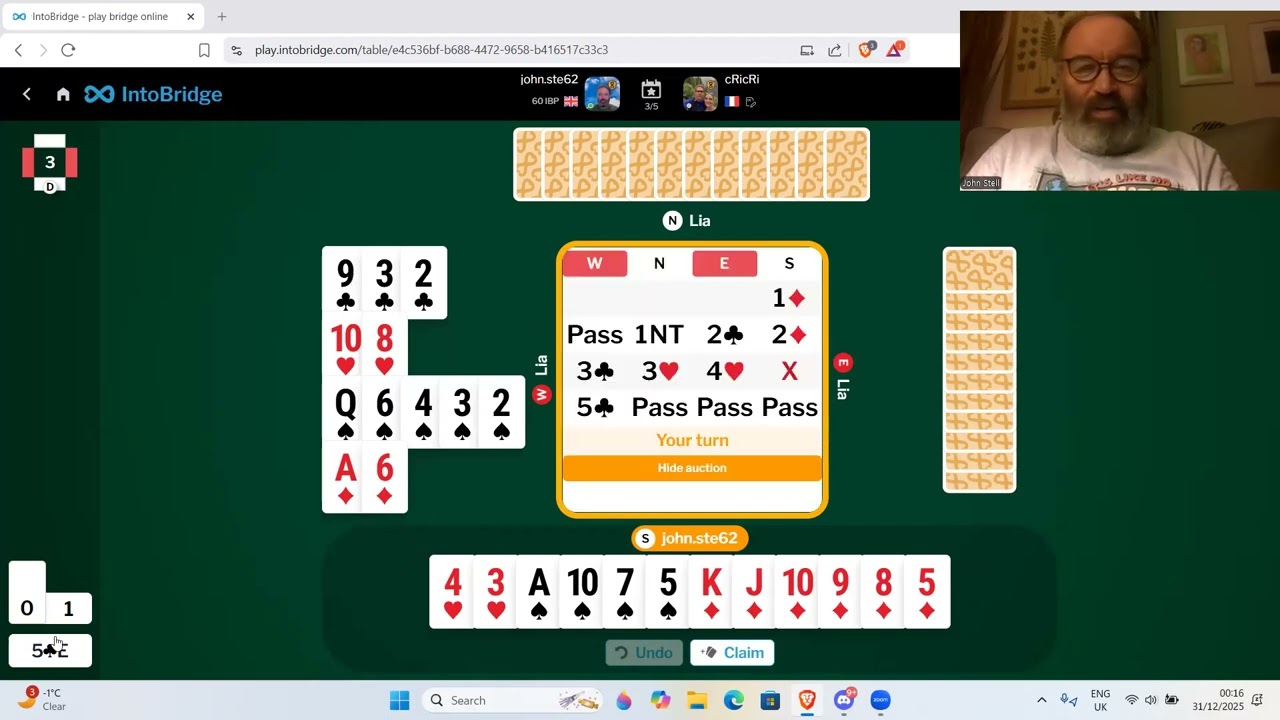Open a new browser tab
This screenshot has height=720, width=1280.
[x=222, y=16]
